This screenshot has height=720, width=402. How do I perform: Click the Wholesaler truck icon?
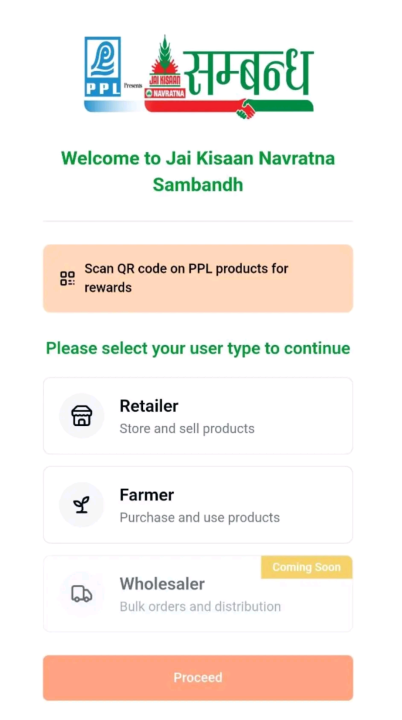pos(82,594)
